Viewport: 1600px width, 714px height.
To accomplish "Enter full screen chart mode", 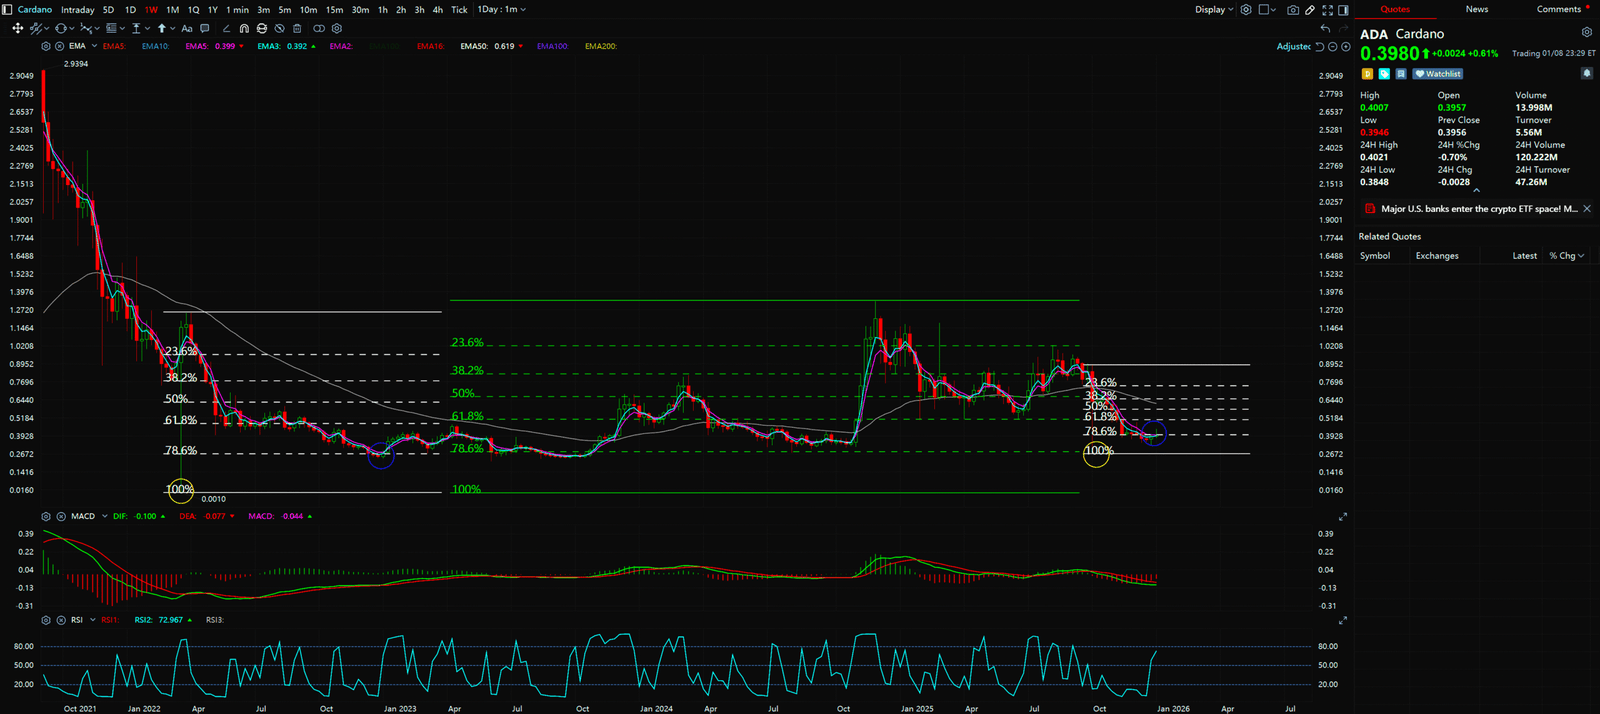I will click(1328, 10).
